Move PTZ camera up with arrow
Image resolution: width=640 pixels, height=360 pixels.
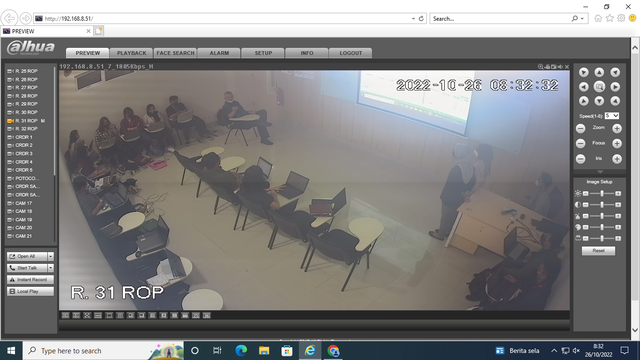pyautogui.click(x=599, y=72)
